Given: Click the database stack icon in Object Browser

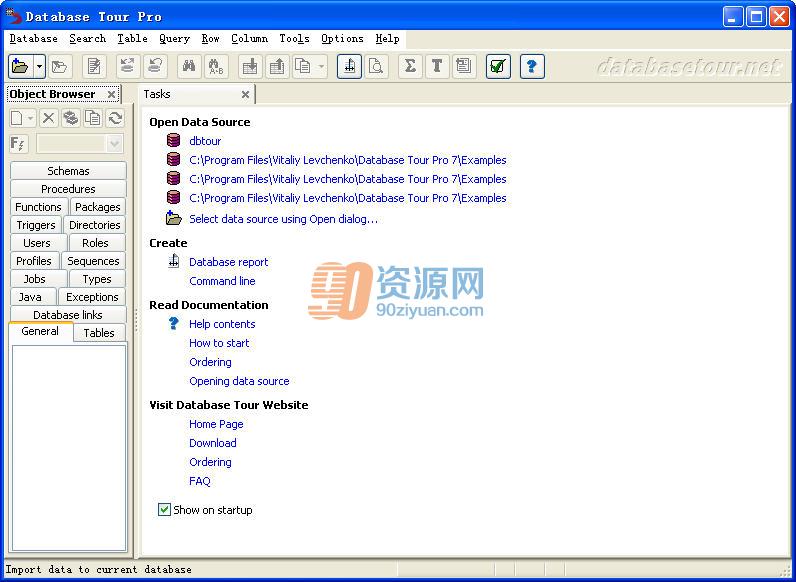Looking at the screenshot, I should pyautogui.click(x=71, y=118).
